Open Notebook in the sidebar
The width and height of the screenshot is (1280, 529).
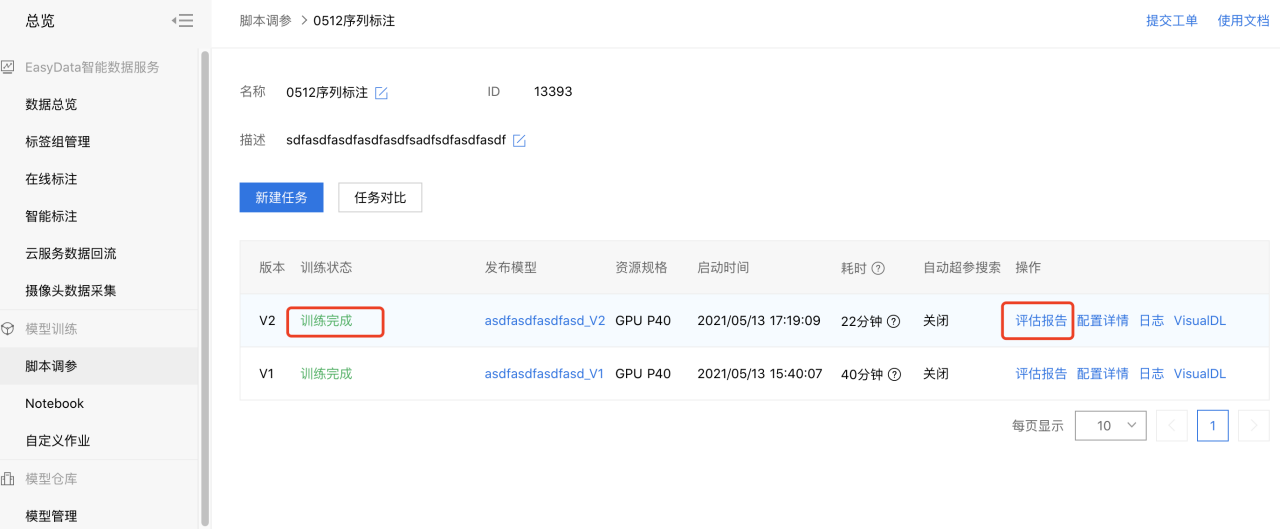(55, 403)
